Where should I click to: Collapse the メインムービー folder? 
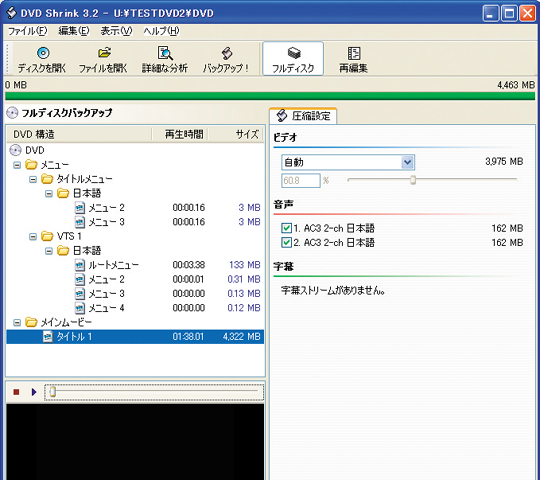(x=17, y=323)
